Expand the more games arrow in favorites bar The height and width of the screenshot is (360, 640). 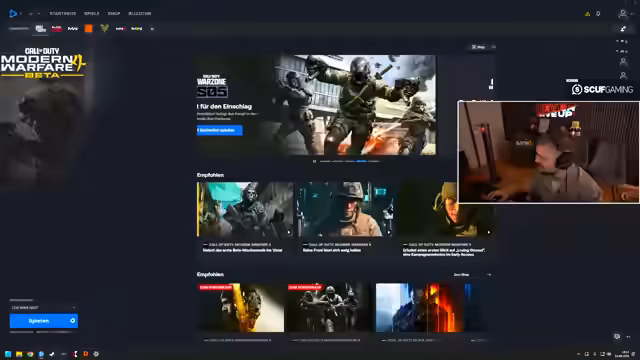pos(152,29)
